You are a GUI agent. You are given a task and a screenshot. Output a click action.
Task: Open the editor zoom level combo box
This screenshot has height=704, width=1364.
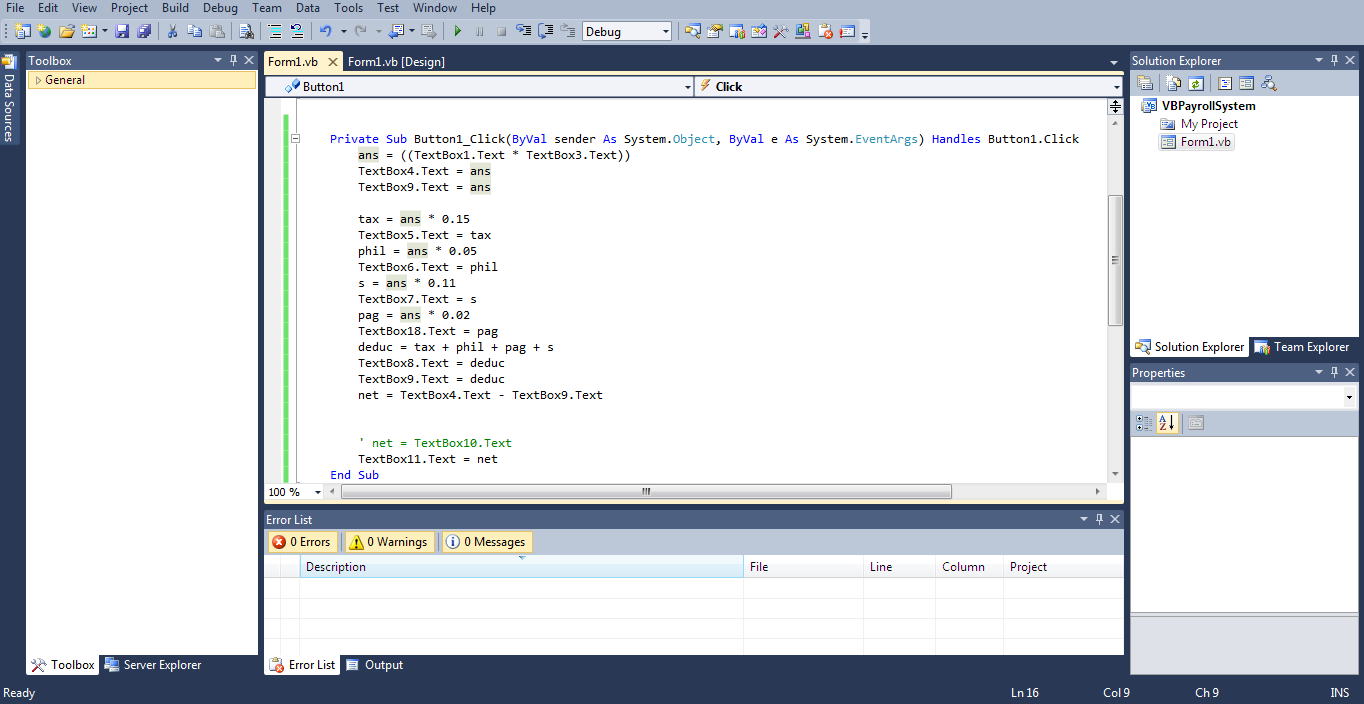click(x=292, y=491)
